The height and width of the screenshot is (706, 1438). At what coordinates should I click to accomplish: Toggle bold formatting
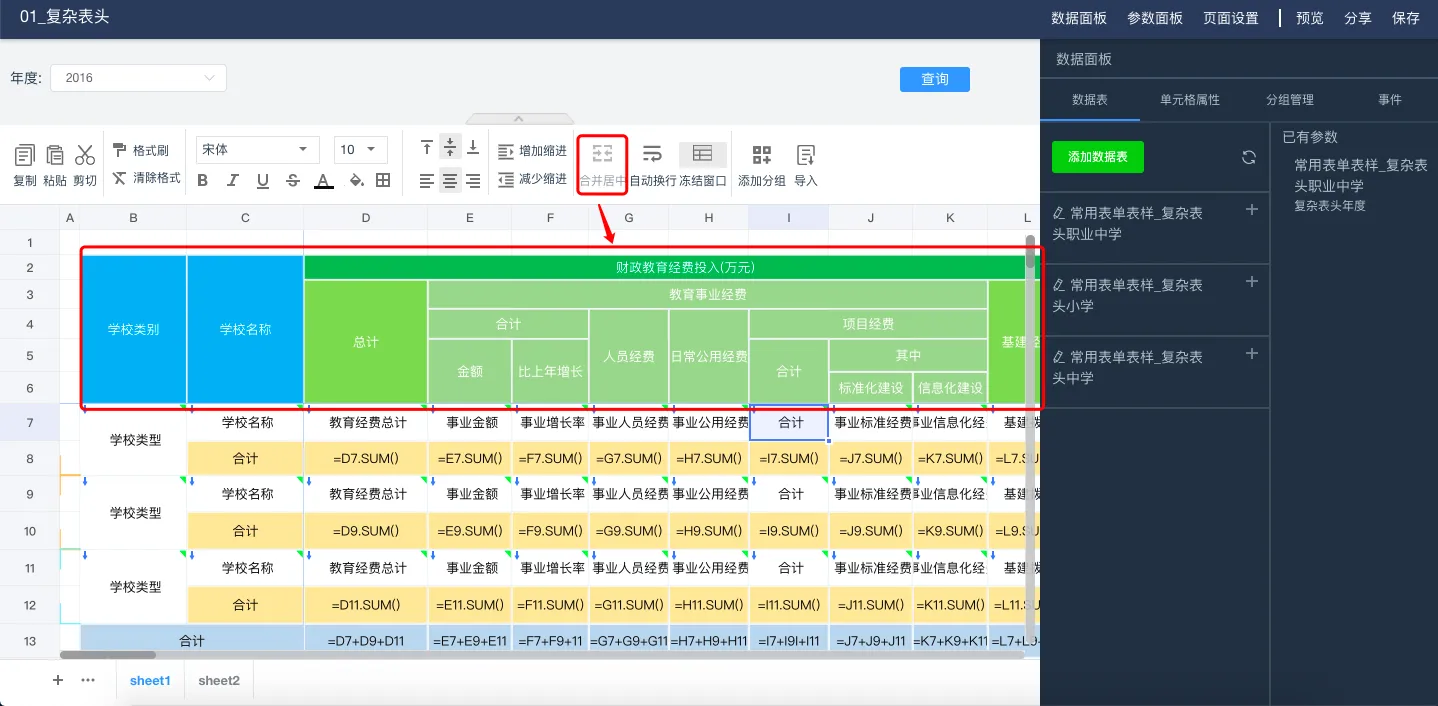click(203, 181)
